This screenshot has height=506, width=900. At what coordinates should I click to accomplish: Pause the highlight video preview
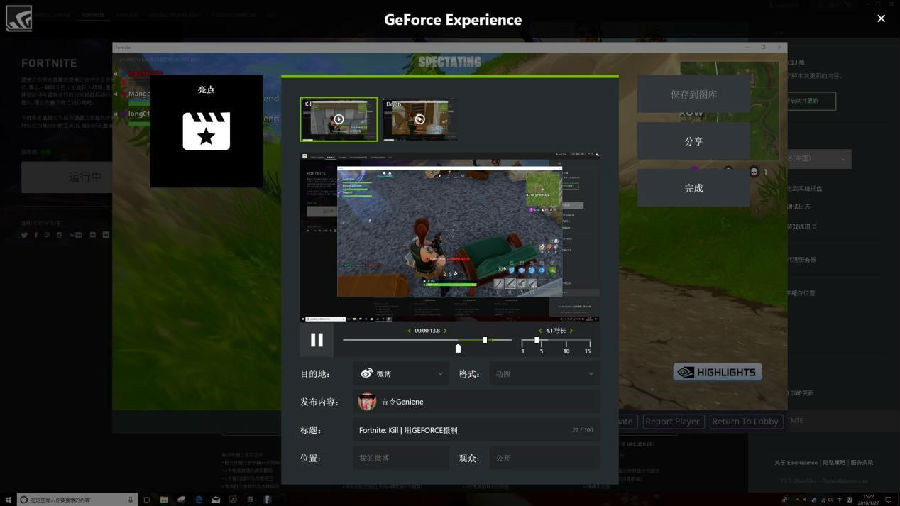pos(316,340)
